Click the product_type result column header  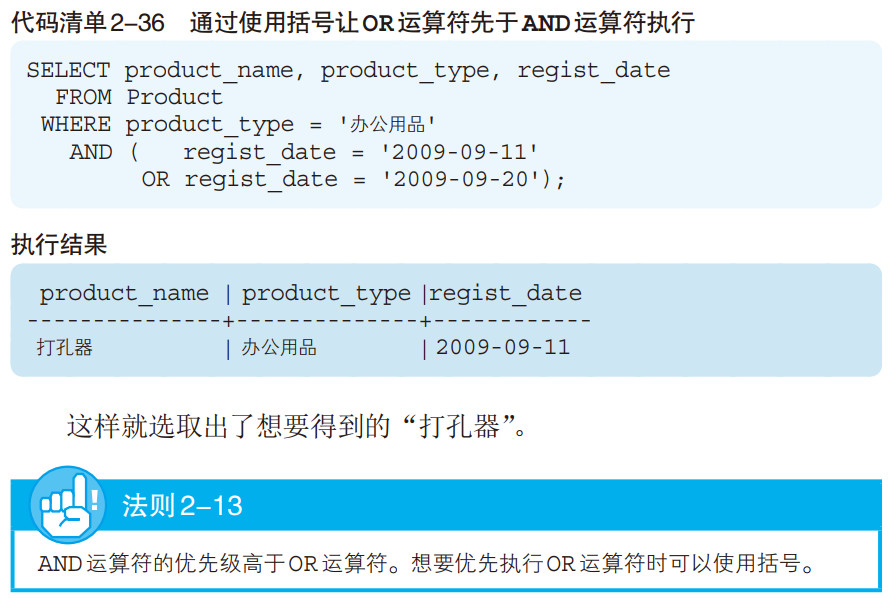pyautogui.click(x=326, y=294)
